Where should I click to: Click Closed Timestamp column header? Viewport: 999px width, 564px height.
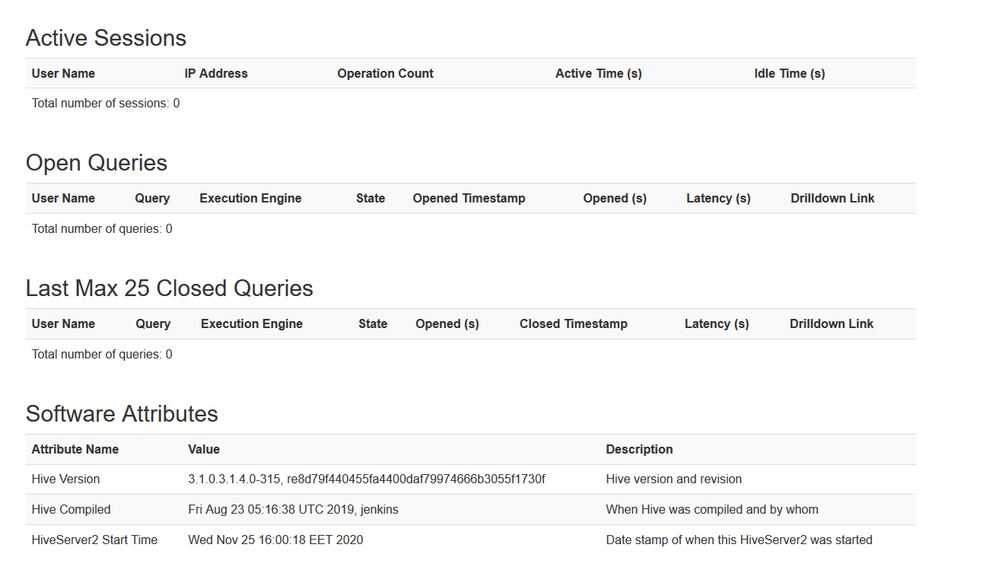pyautogui.click(x=573, y=324)
